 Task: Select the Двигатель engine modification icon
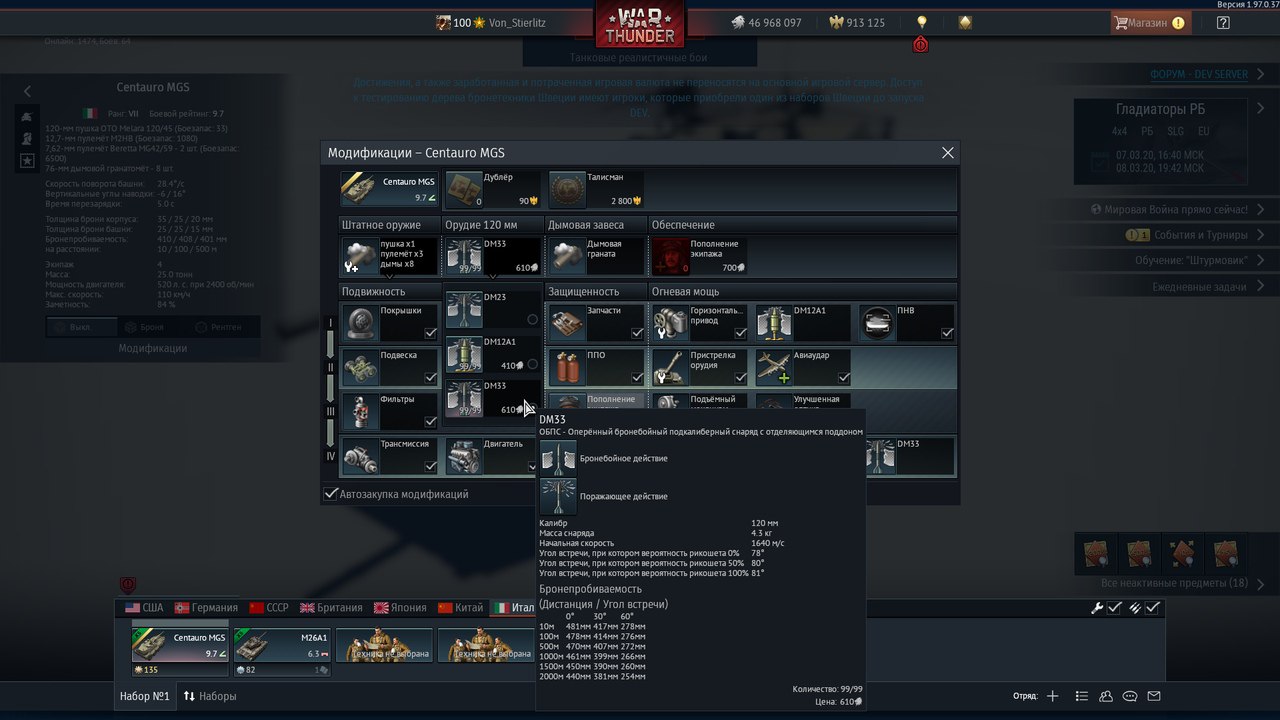tap(463, 456)
